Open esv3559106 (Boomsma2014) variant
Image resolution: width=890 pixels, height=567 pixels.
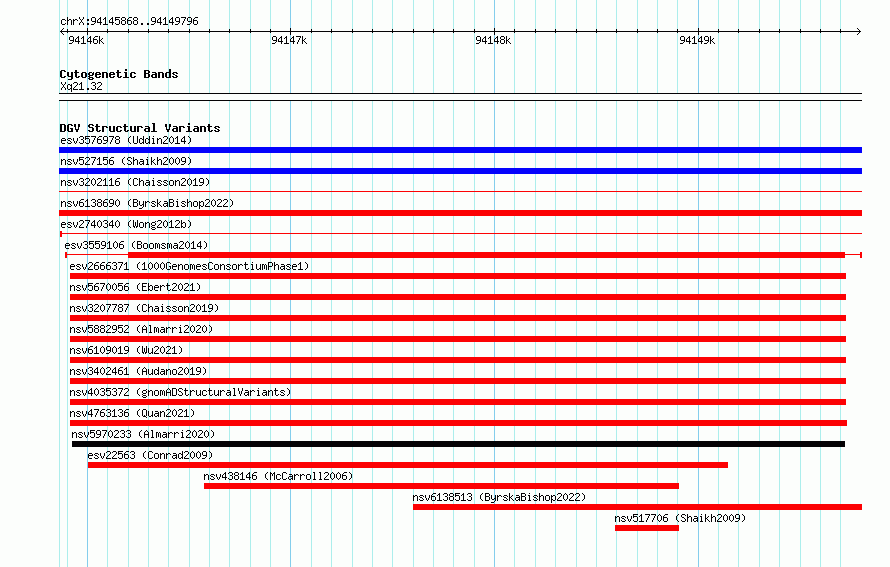click(136, 245)
